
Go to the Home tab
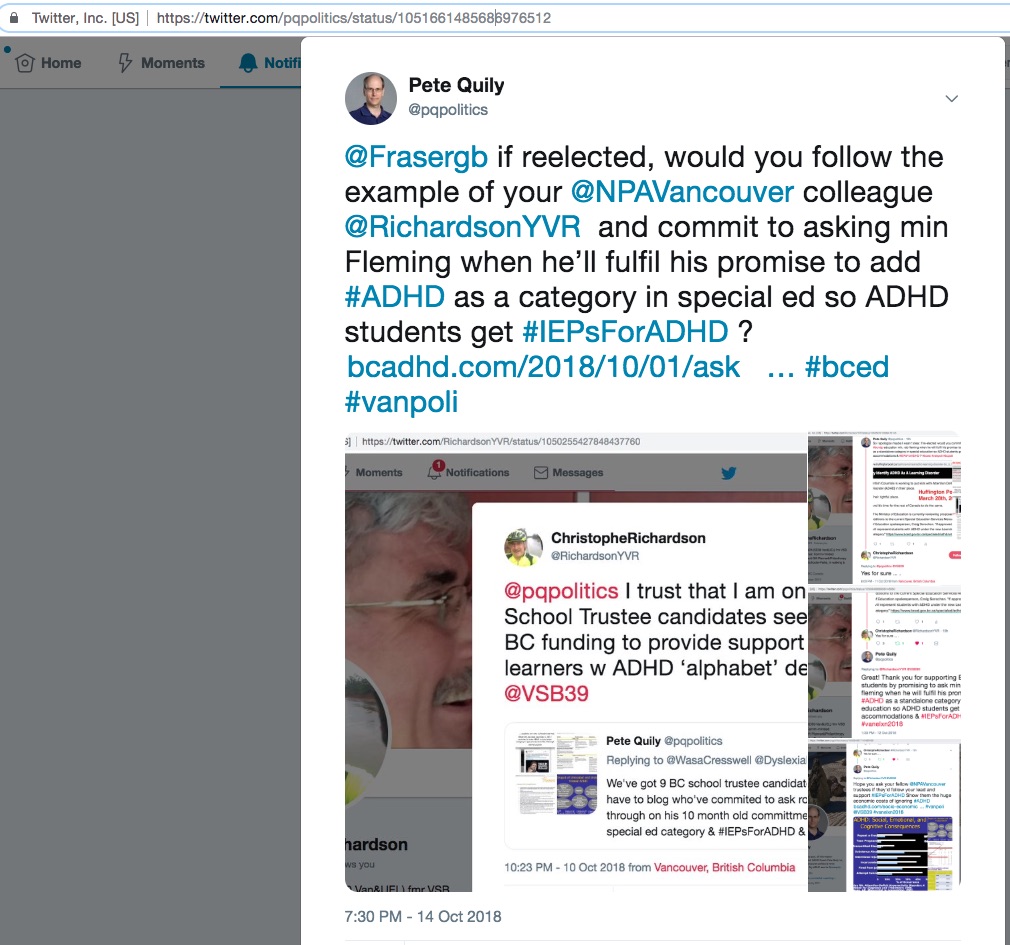(x=49, y=63)
